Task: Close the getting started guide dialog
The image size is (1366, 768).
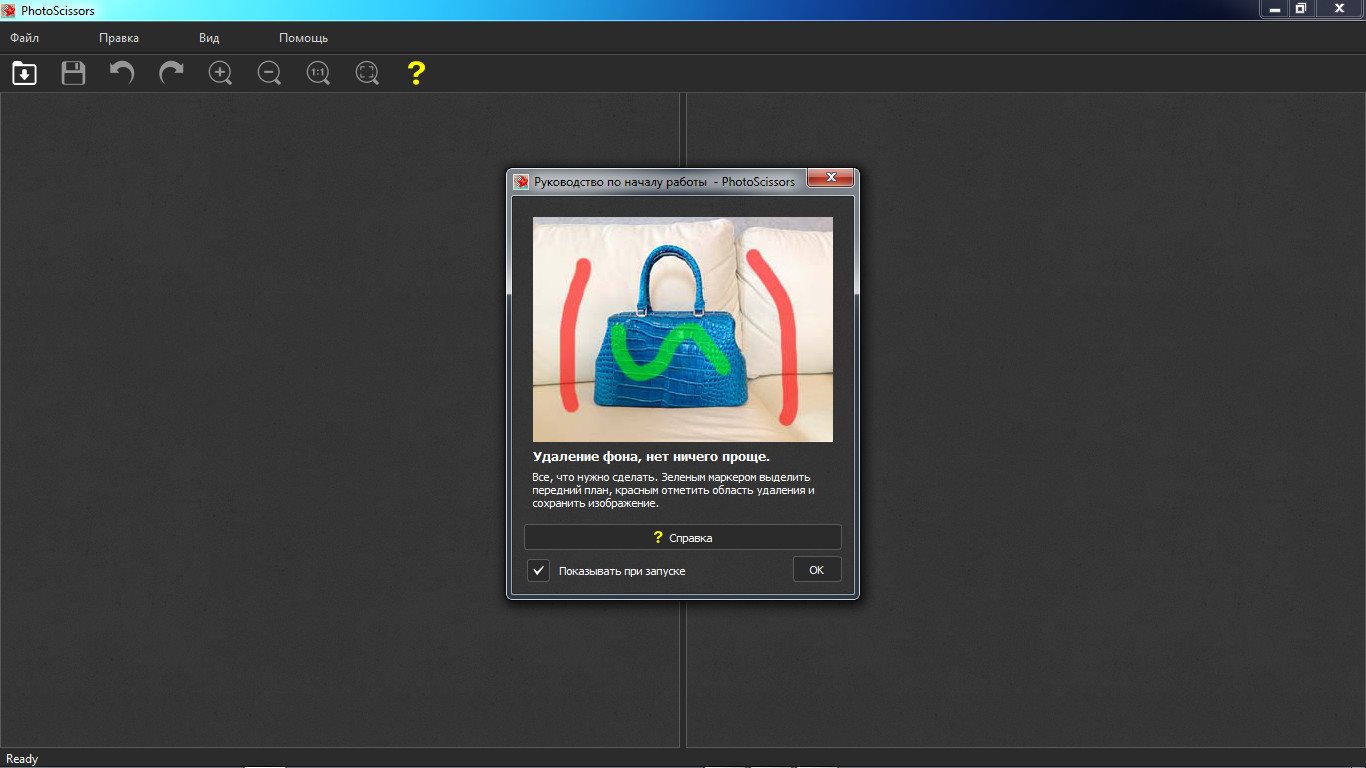Action: pyautogui.click(x=829, y=179)
